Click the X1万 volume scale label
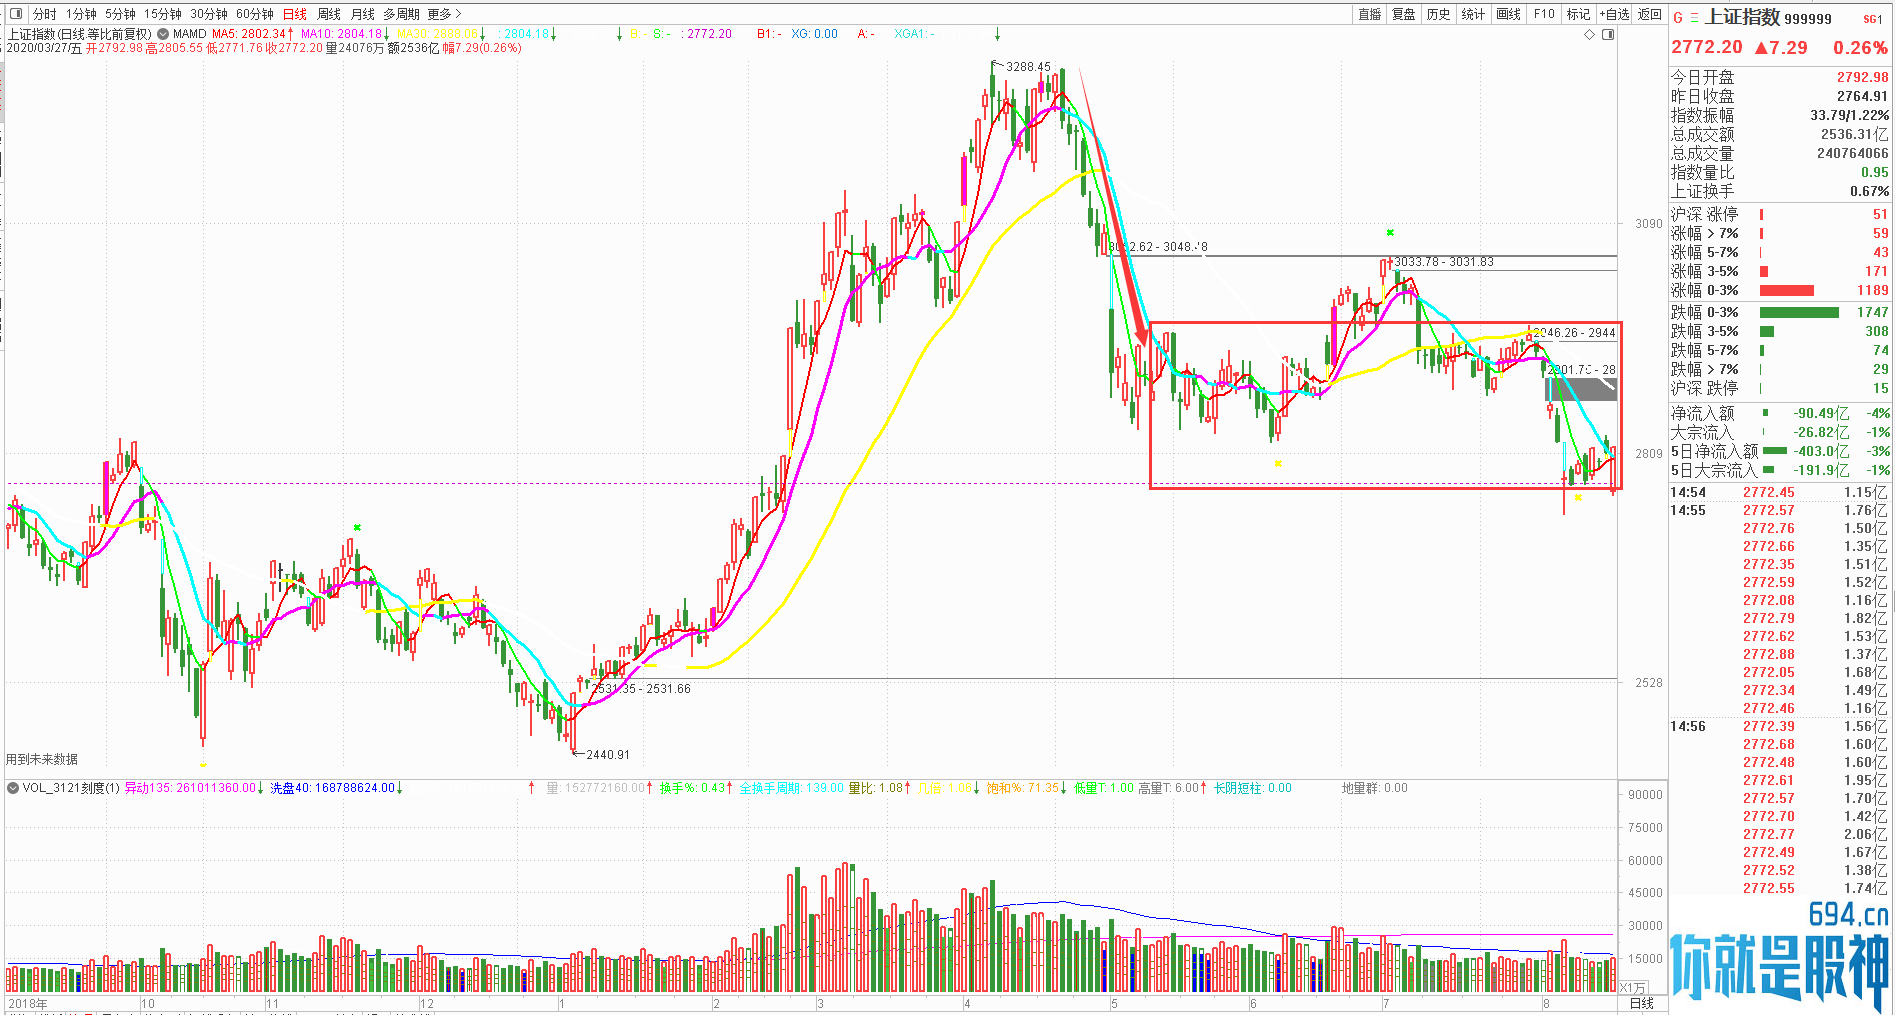The height and width of the screenshot is (1015, 1895). [x=1632, y=987]
